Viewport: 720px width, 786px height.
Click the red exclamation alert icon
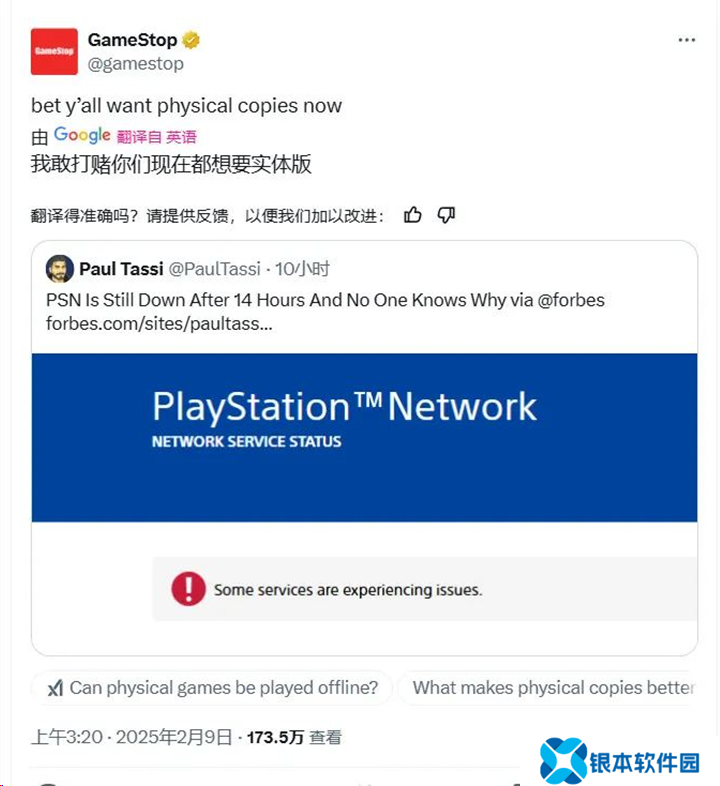pos(188,589)
